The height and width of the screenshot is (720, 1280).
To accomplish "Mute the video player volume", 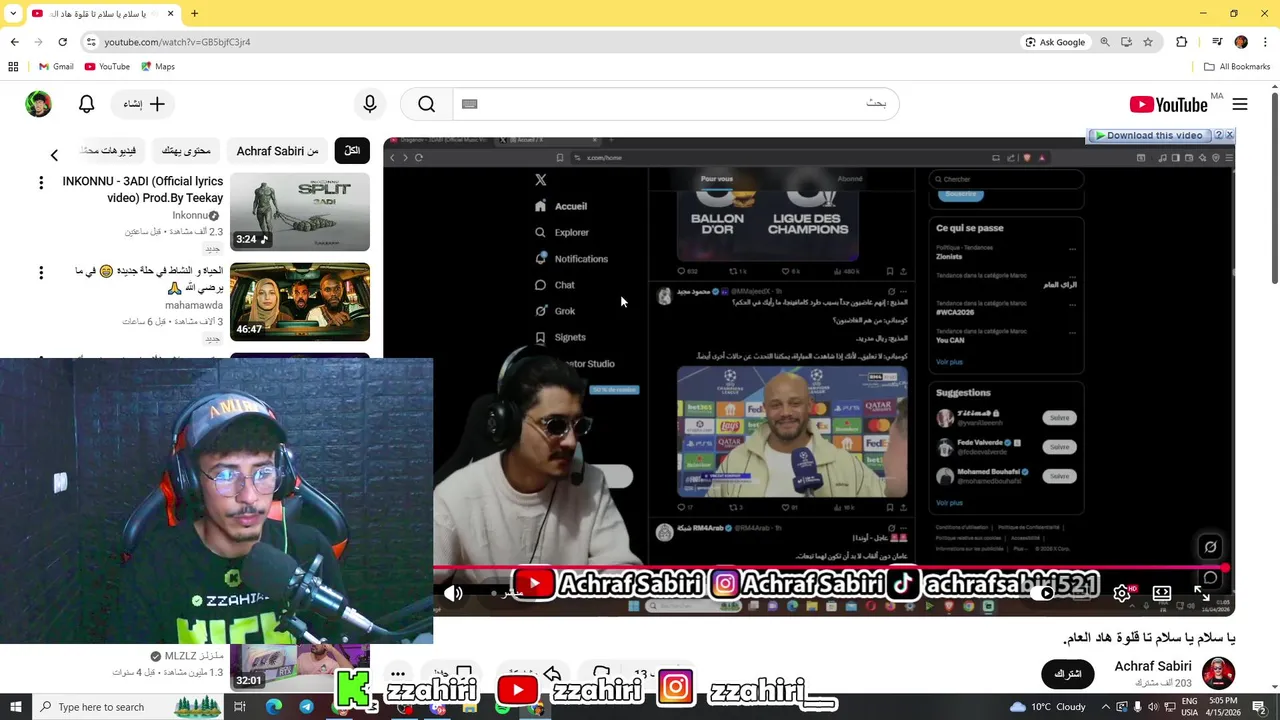I will click(x=453, y=593).
